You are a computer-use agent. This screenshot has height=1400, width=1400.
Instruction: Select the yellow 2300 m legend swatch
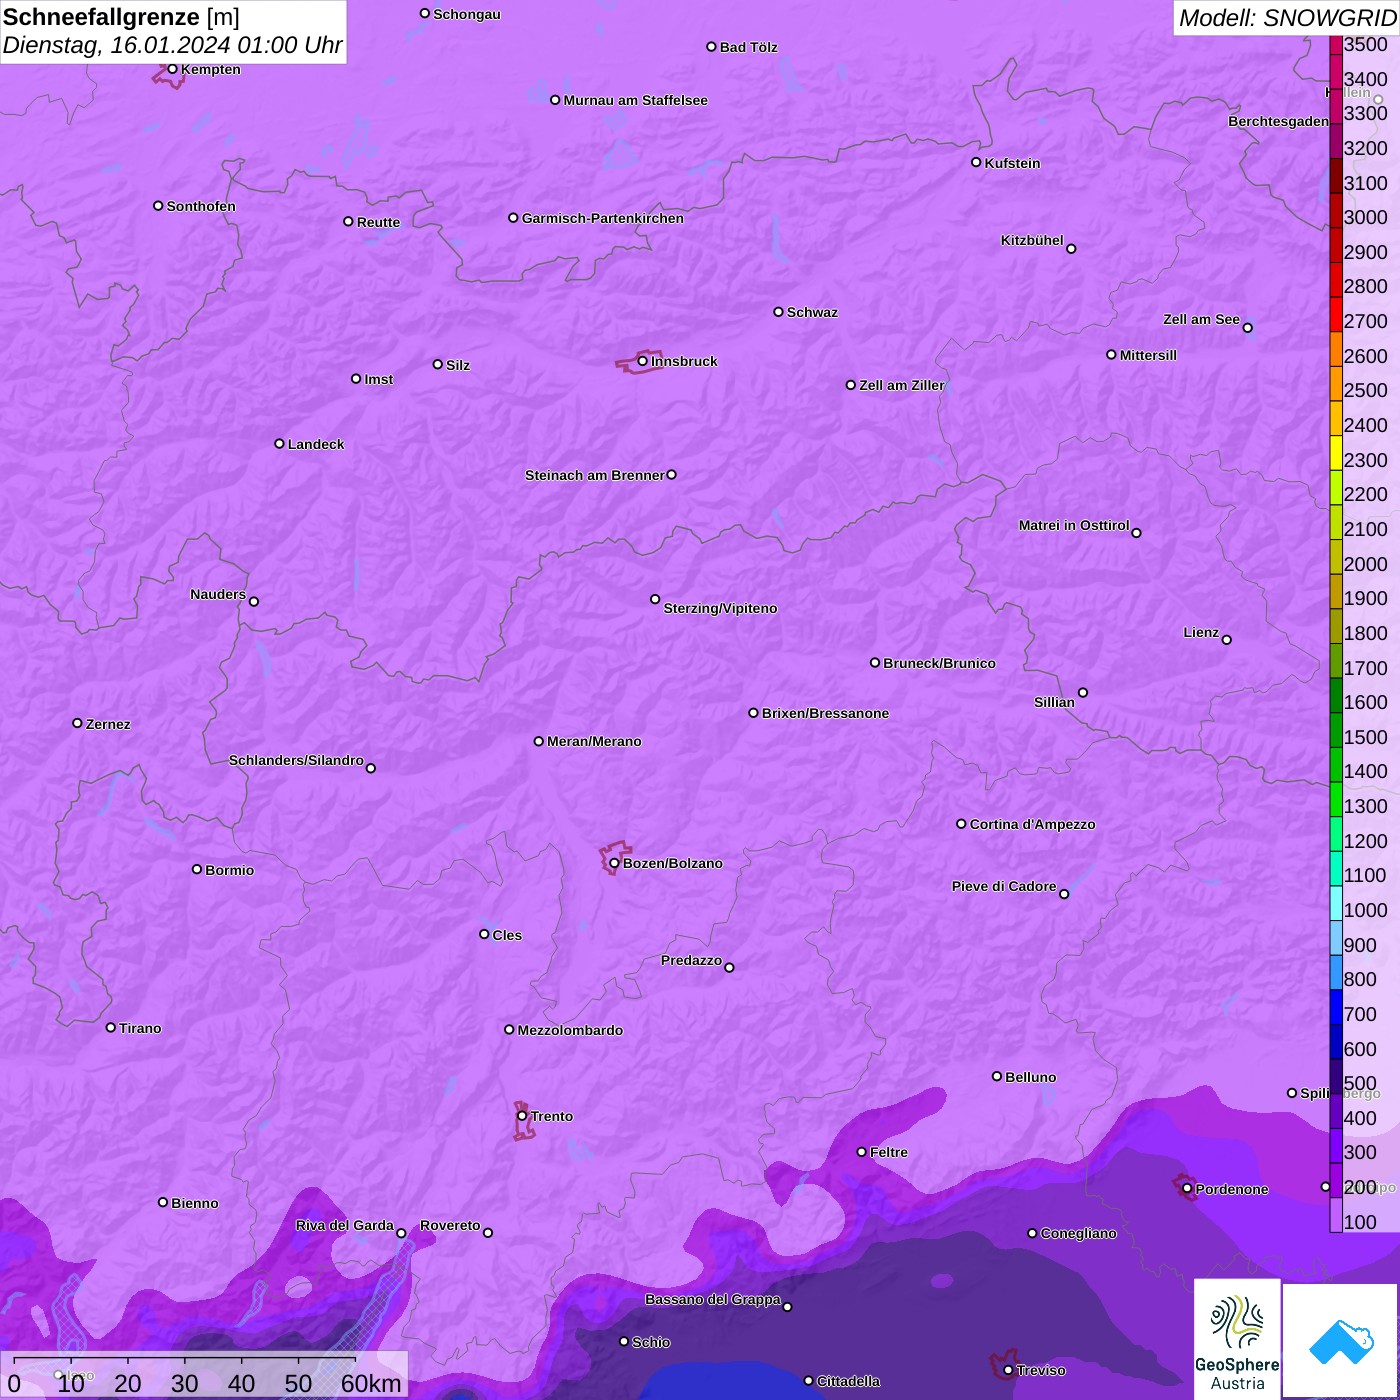pyautogui.click(x=1336, y=453)
